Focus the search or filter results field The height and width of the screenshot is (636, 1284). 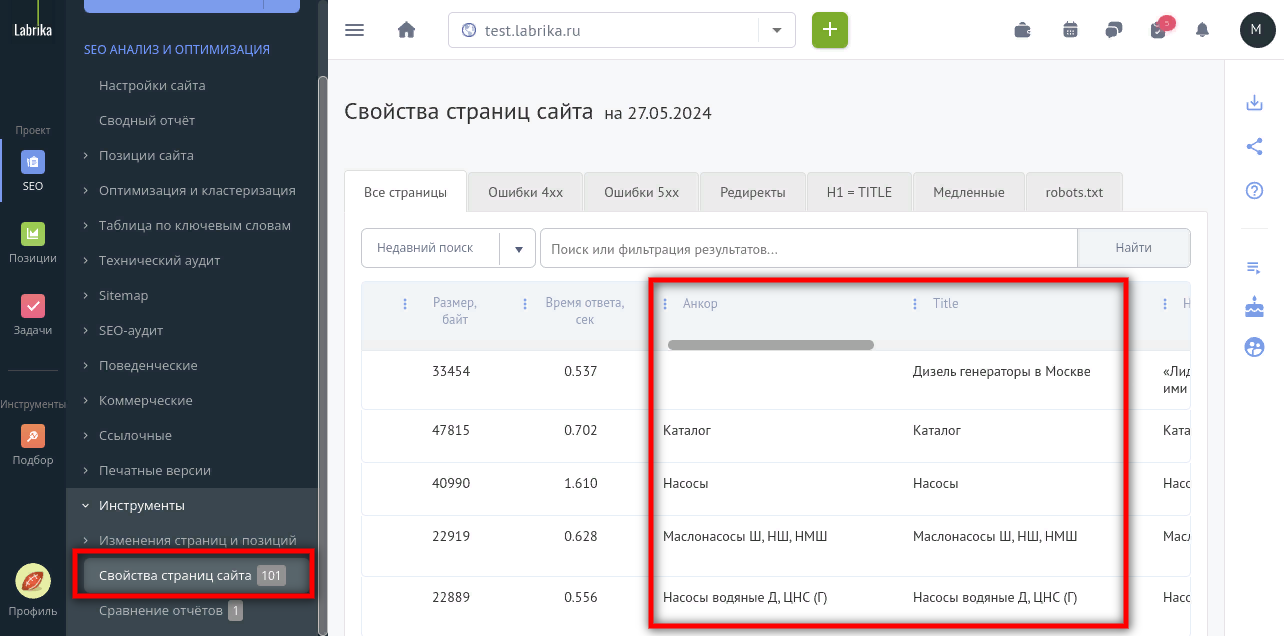click(809, 248)
